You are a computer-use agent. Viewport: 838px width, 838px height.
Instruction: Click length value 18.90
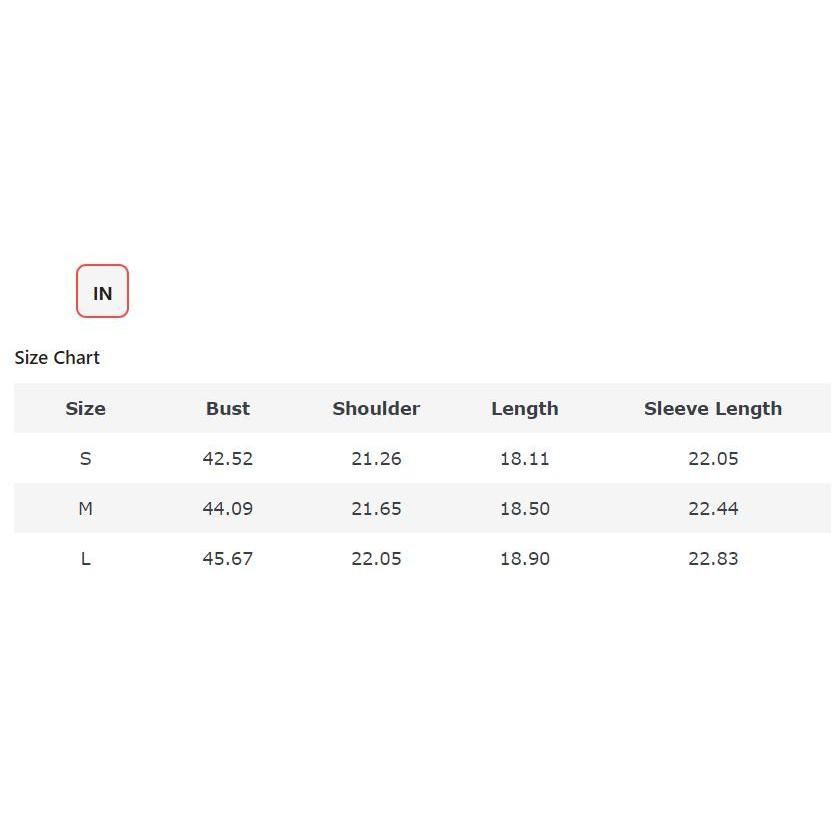tap(525, 559)
